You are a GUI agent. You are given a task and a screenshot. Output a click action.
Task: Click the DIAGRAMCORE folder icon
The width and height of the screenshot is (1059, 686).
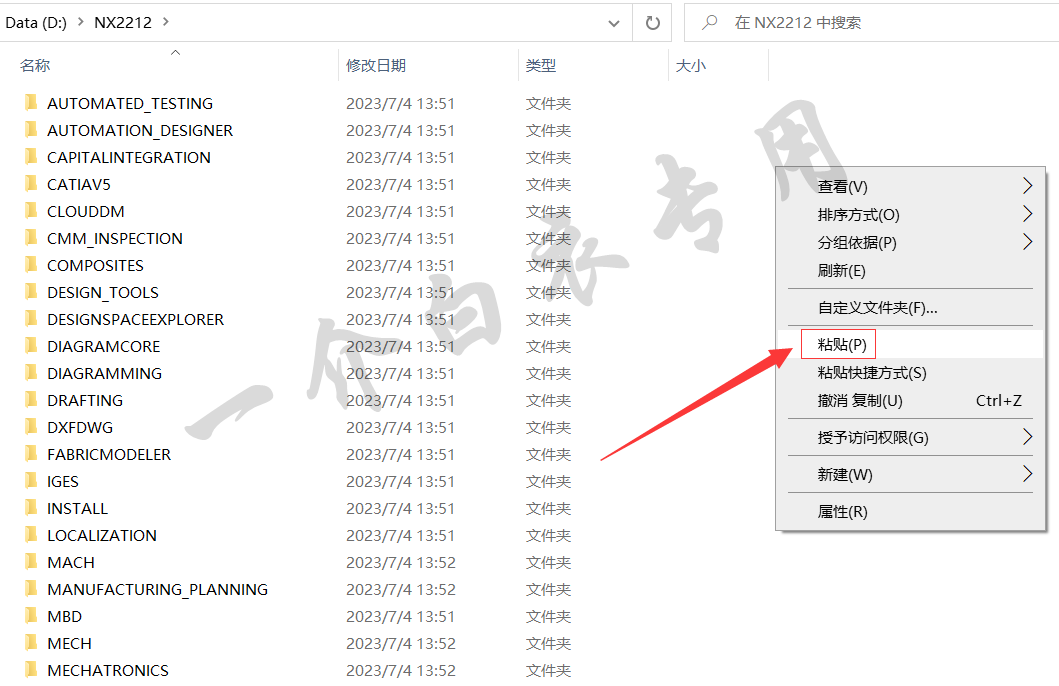click(30, 346)
